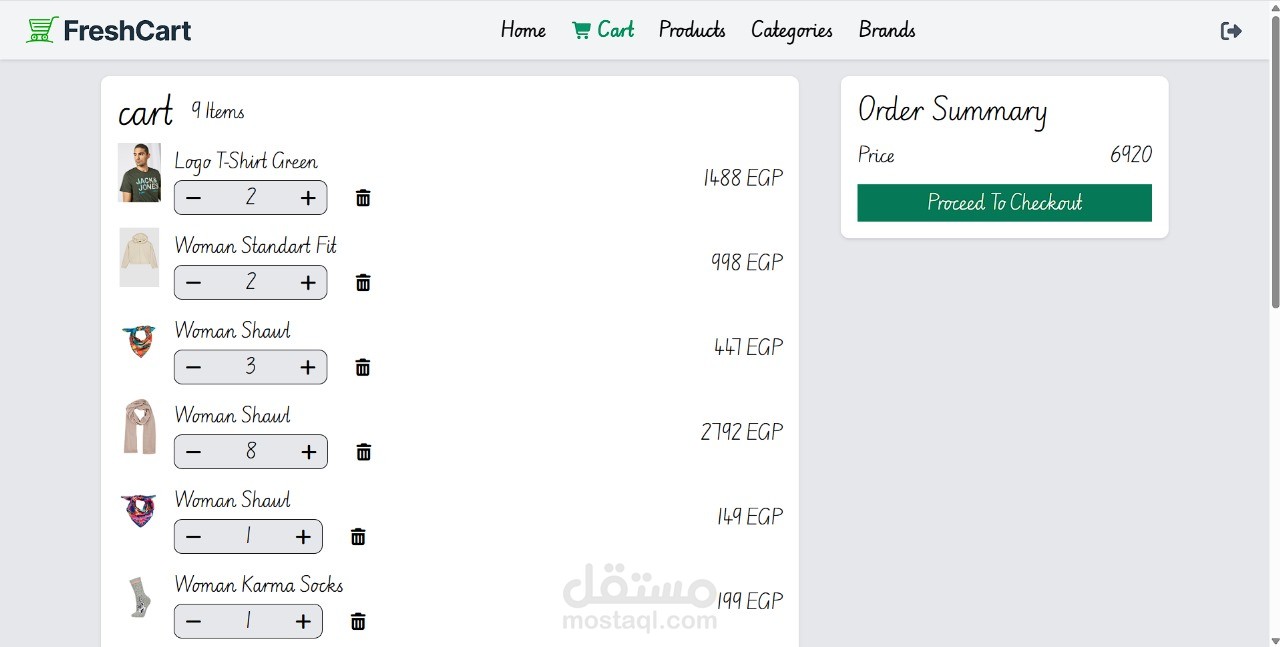Add one more Woman Karma Socks
The height and width of the screenshot is (647, 1280).
click(304, 622)
